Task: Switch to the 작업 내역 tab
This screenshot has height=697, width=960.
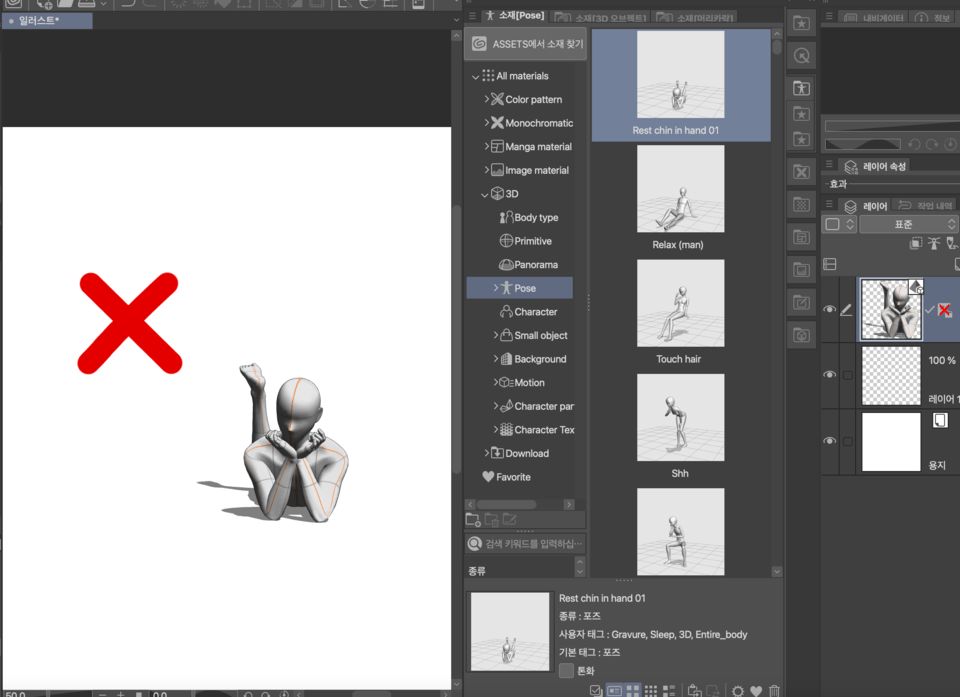Action: coord(926,204)
